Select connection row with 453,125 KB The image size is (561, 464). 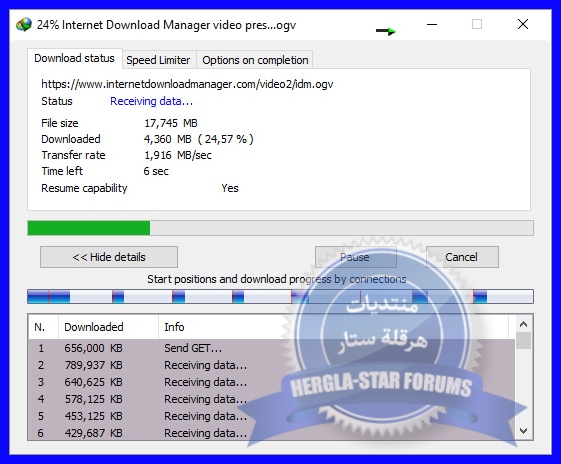272,416
